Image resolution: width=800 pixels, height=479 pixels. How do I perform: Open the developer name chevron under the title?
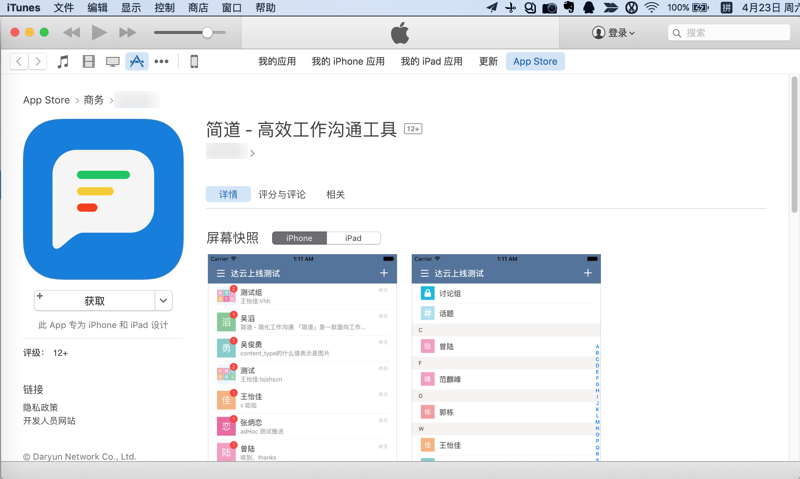click(x=252, y=153)
